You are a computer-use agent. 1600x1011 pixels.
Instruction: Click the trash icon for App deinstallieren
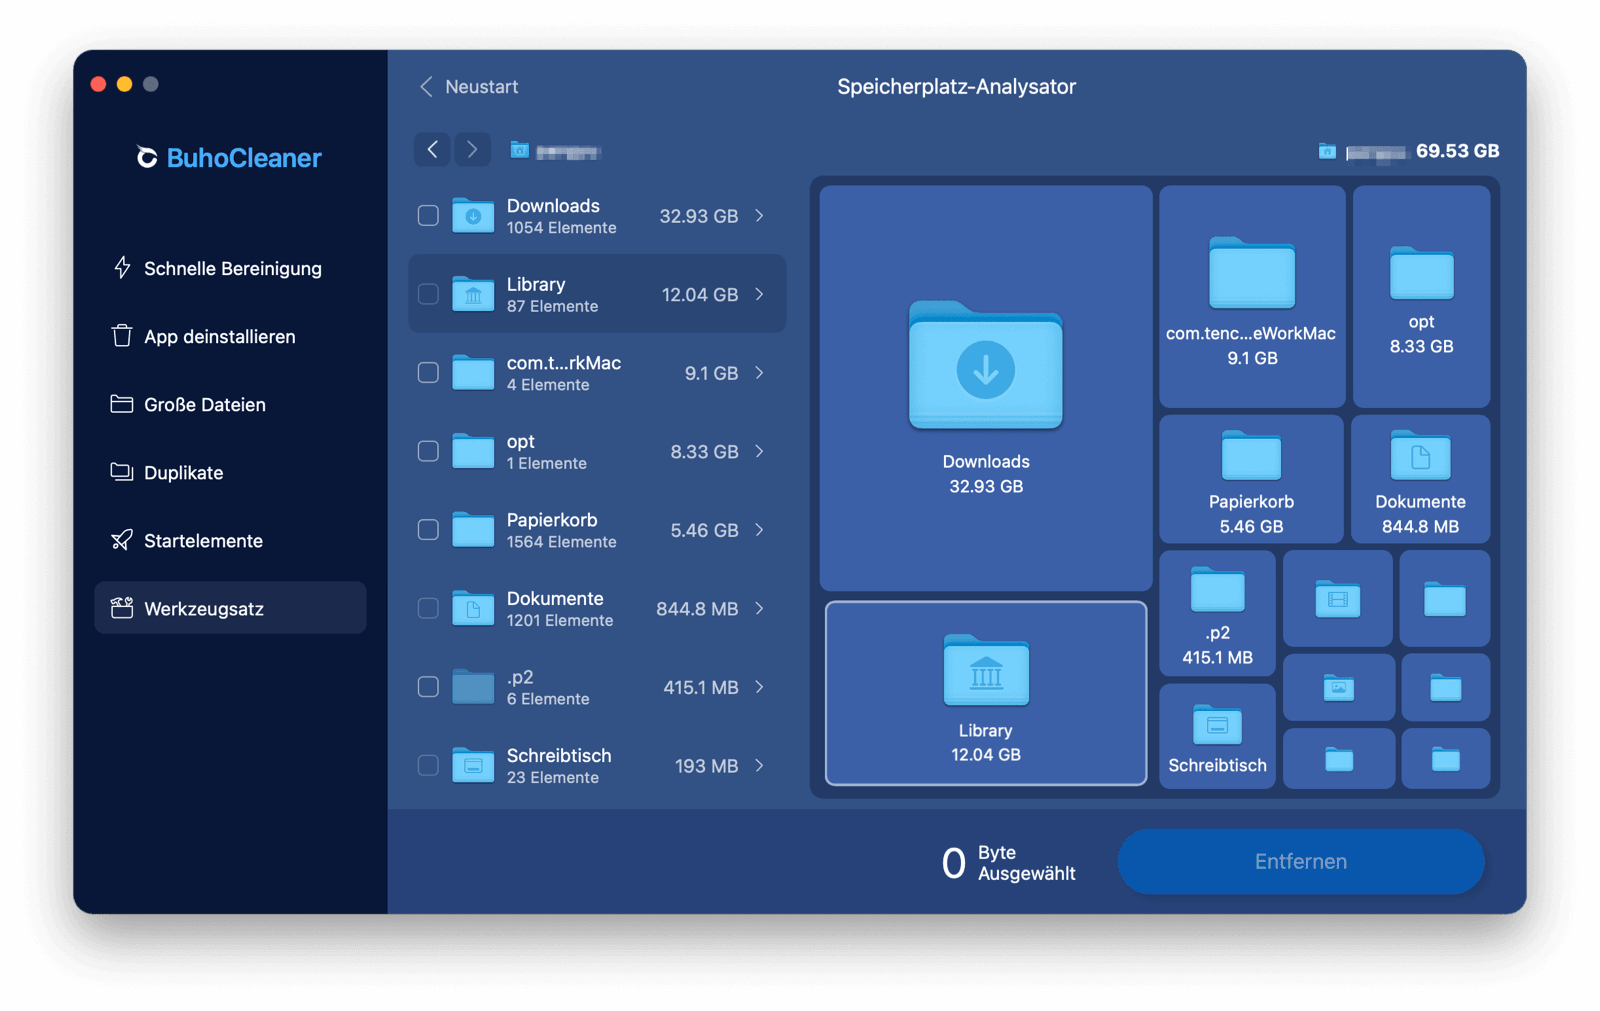(x=122, y=336)
